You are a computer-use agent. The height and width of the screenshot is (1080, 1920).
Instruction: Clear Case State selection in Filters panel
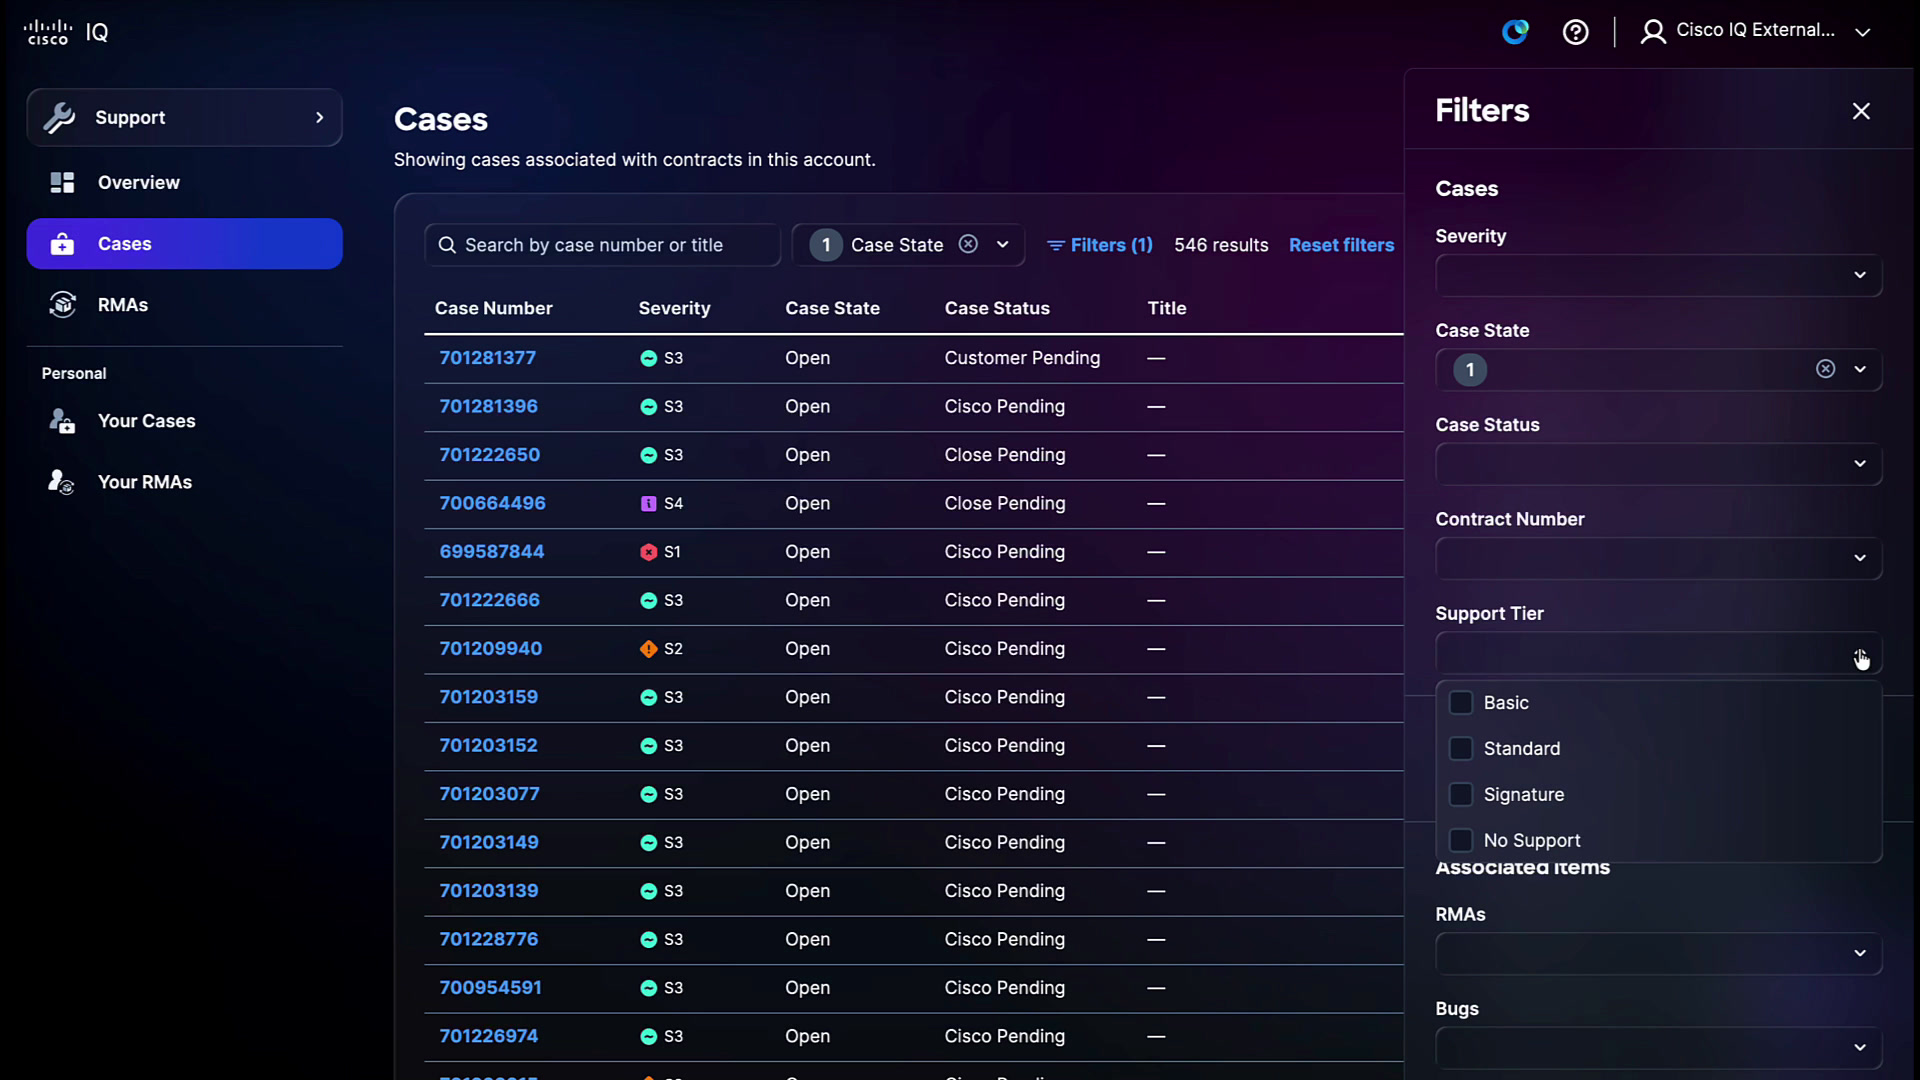tap(1825, 369)
